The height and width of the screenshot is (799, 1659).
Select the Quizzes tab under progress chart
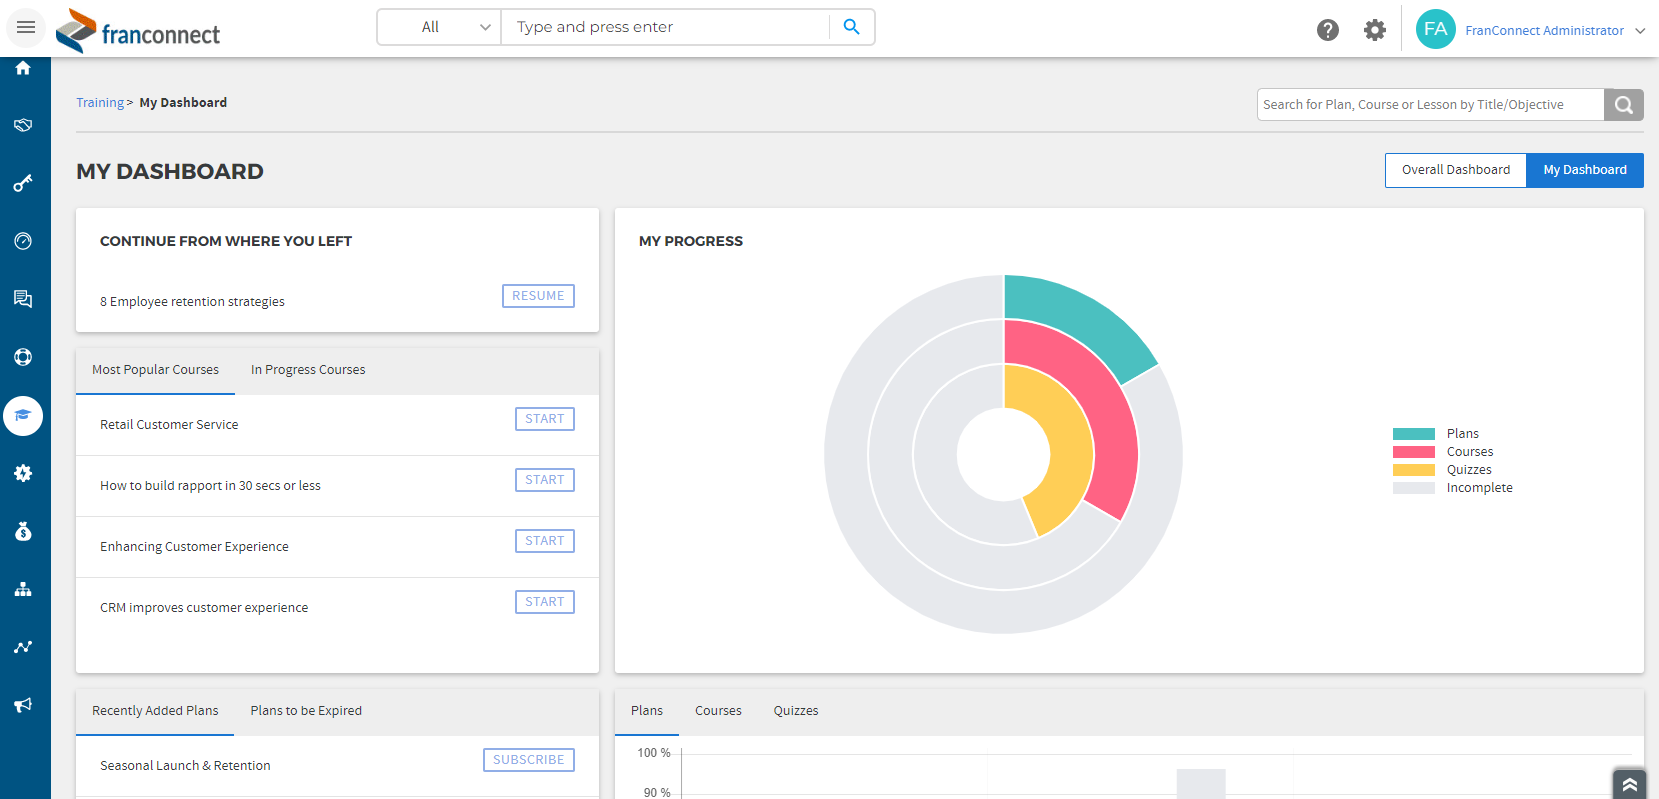click(x=795, y=711)
